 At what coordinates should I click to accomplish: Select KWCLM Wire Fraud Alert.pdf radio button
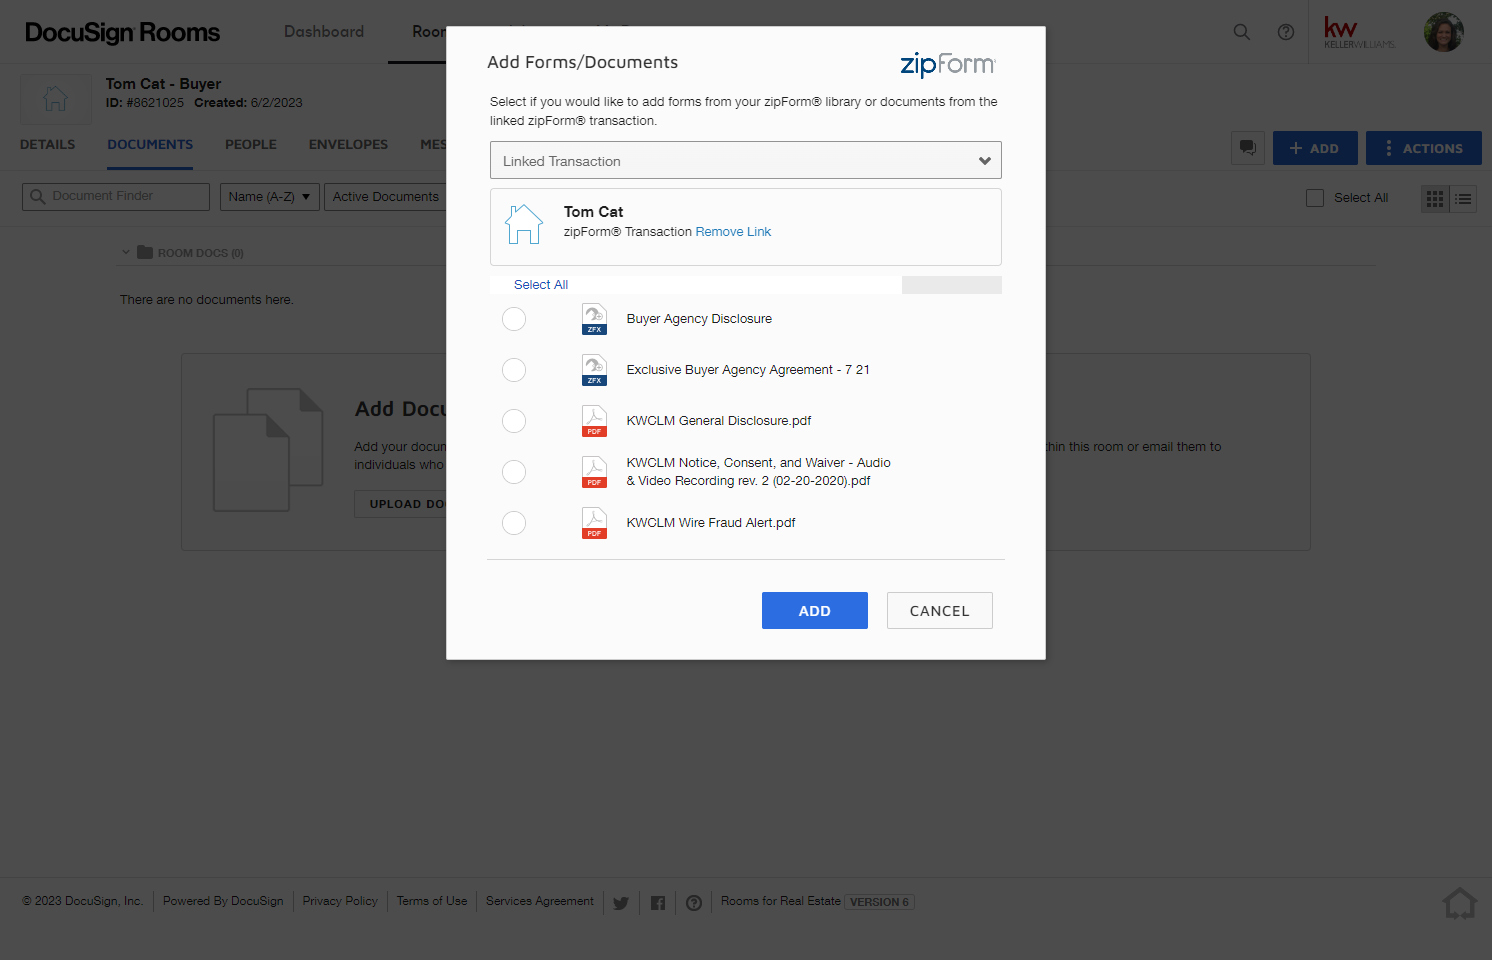pyautogui.click(x=514, y=523)
